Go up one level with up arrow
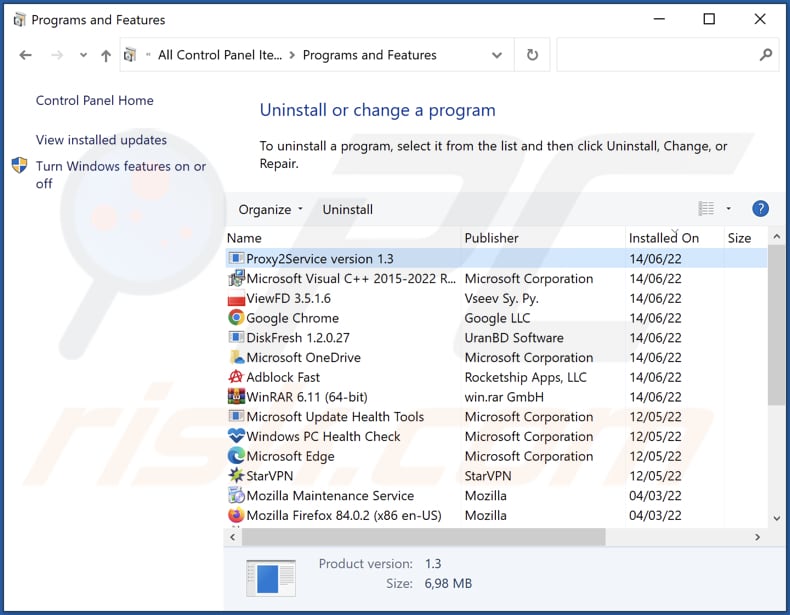Screen dimensions: 790x615 click(106, 55)
